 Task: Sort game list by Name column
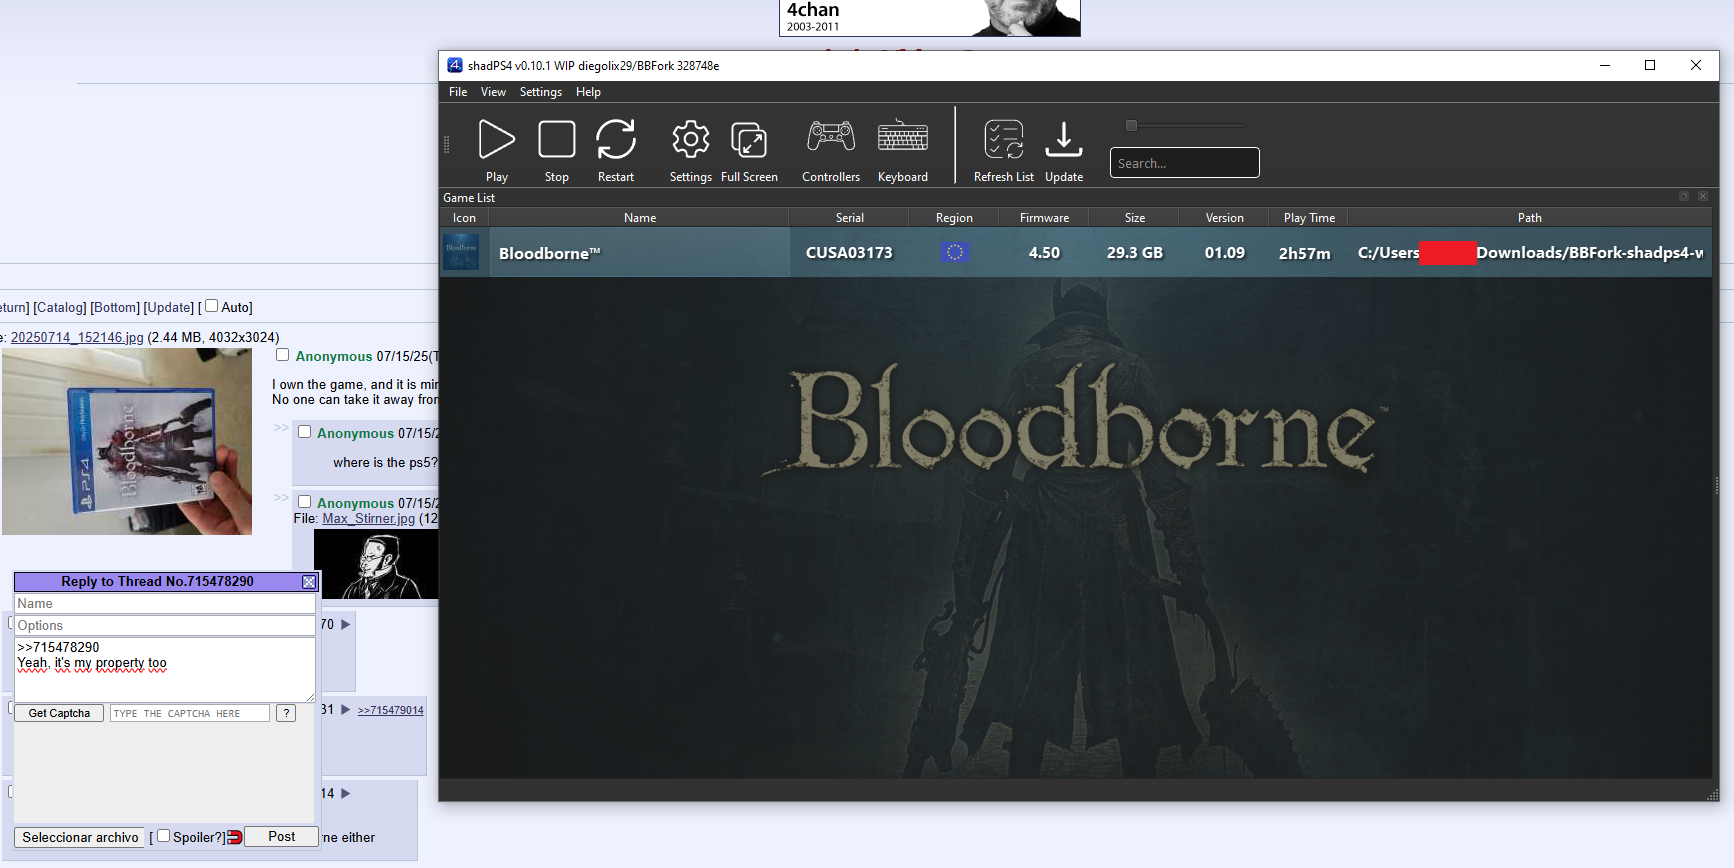tap(640, 218)
